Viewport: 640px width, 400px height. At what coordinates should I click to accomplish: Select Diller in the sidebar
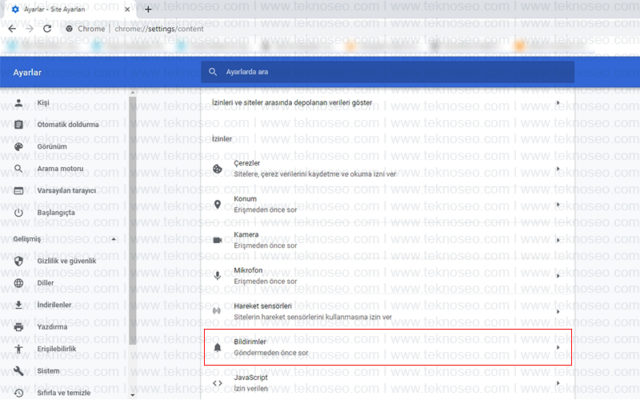[x=45, y=283]
